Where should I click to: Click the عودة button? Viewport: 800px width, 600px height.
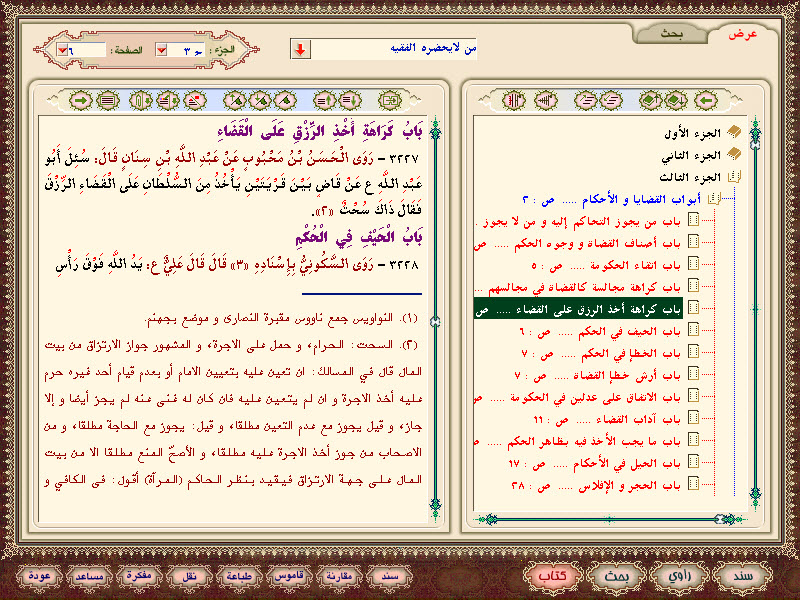click(x=39, y=577)
